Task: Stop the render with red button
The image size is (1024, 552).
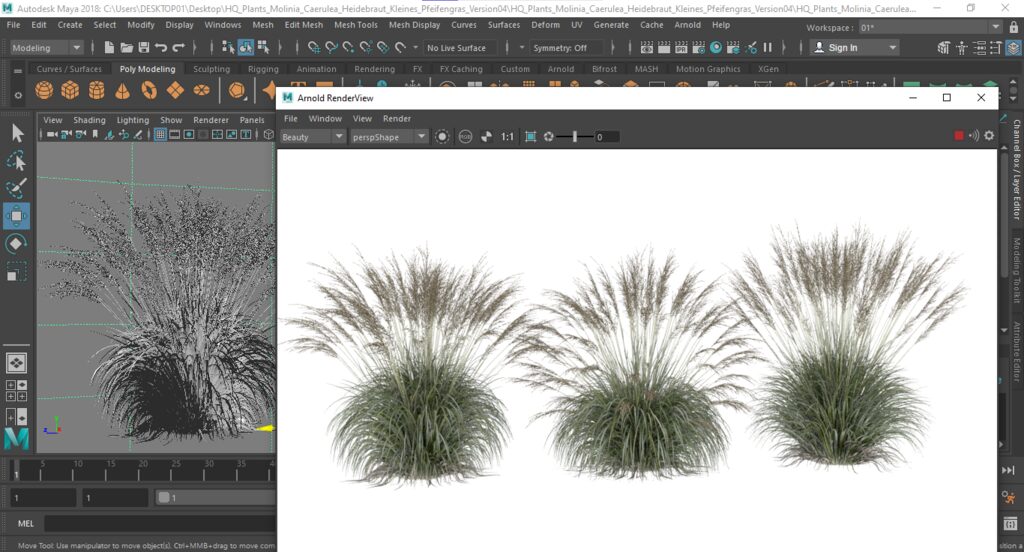Action: coord(959,136)
